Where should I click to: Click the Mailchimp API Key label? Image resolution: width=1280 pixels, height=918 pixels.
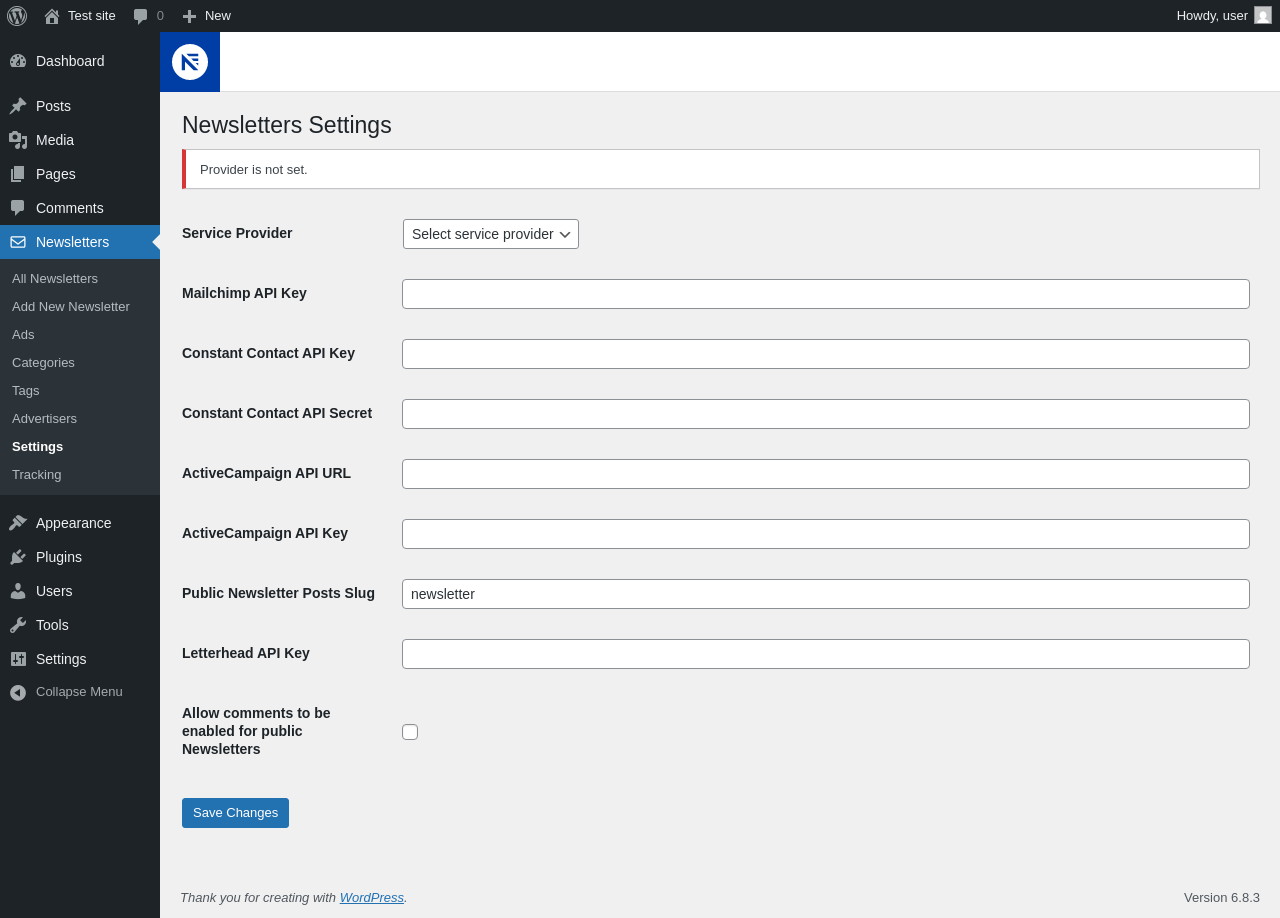coord(244,293)
